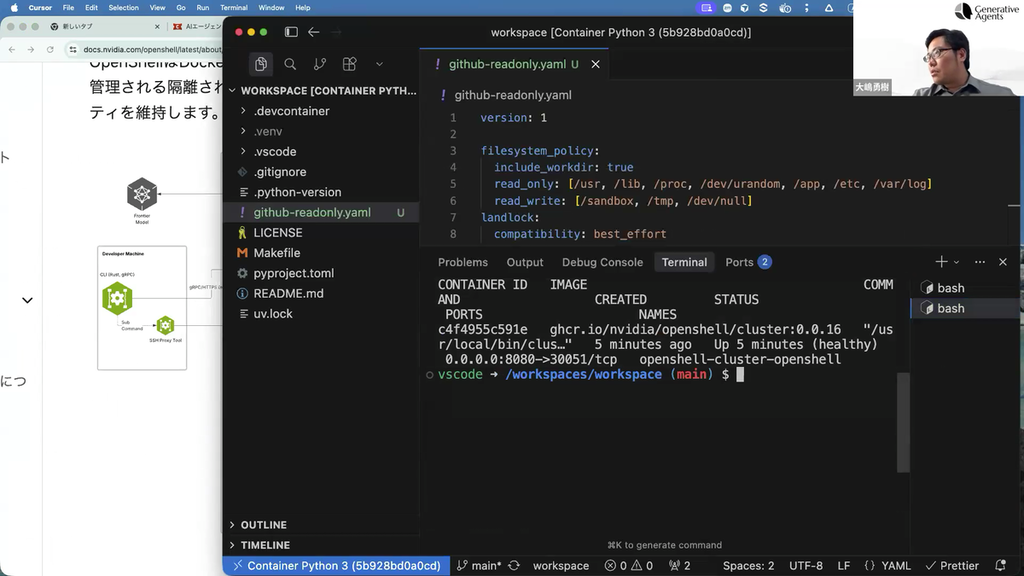Image resolution: width=1024 pixels, height=576 pixels.
Task: Click the browser back arrow
Action: click(x=12, y=50)
